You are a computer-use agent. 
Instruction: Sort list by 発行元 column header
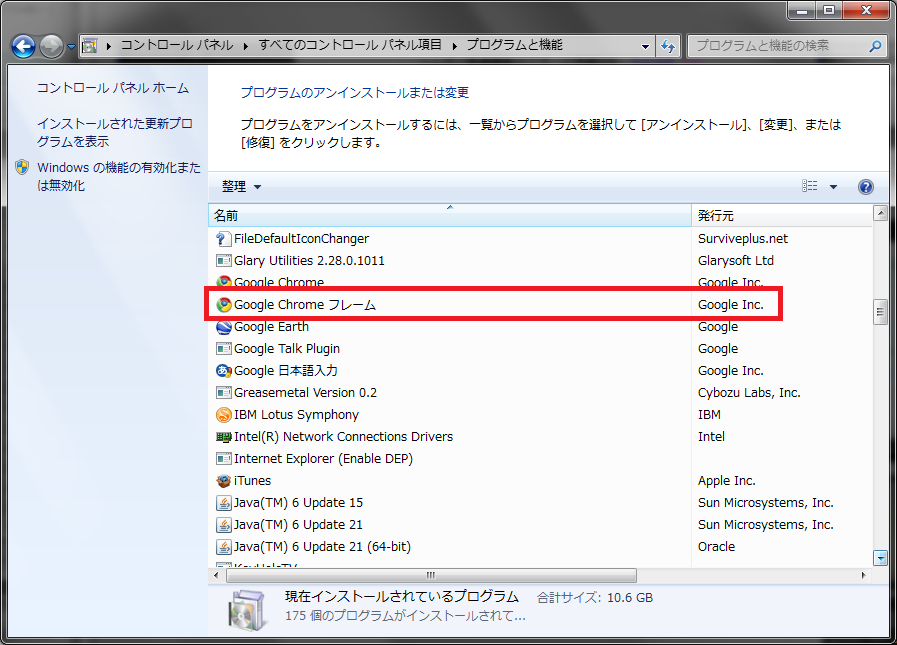tap(781, 216)
